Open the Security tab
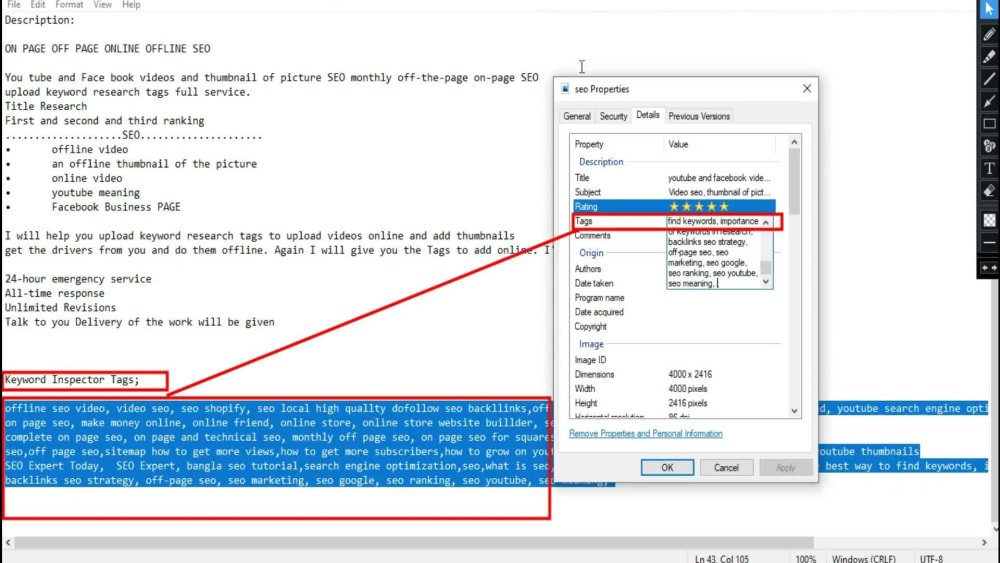The image size is (1000, 563). [613, 116]
